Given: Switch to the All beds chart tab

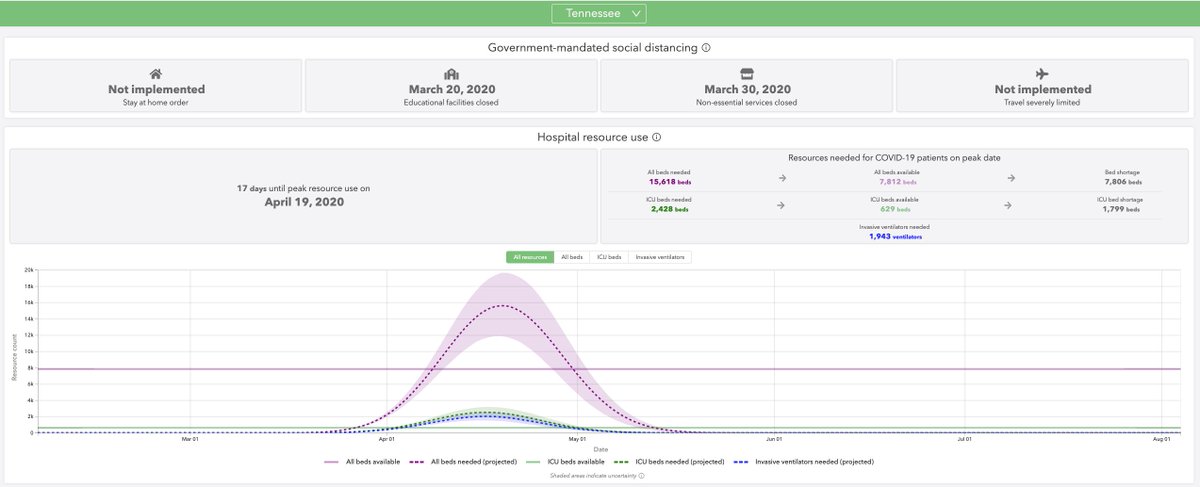Looking at the screenshot, I should [x=572, y=257].
